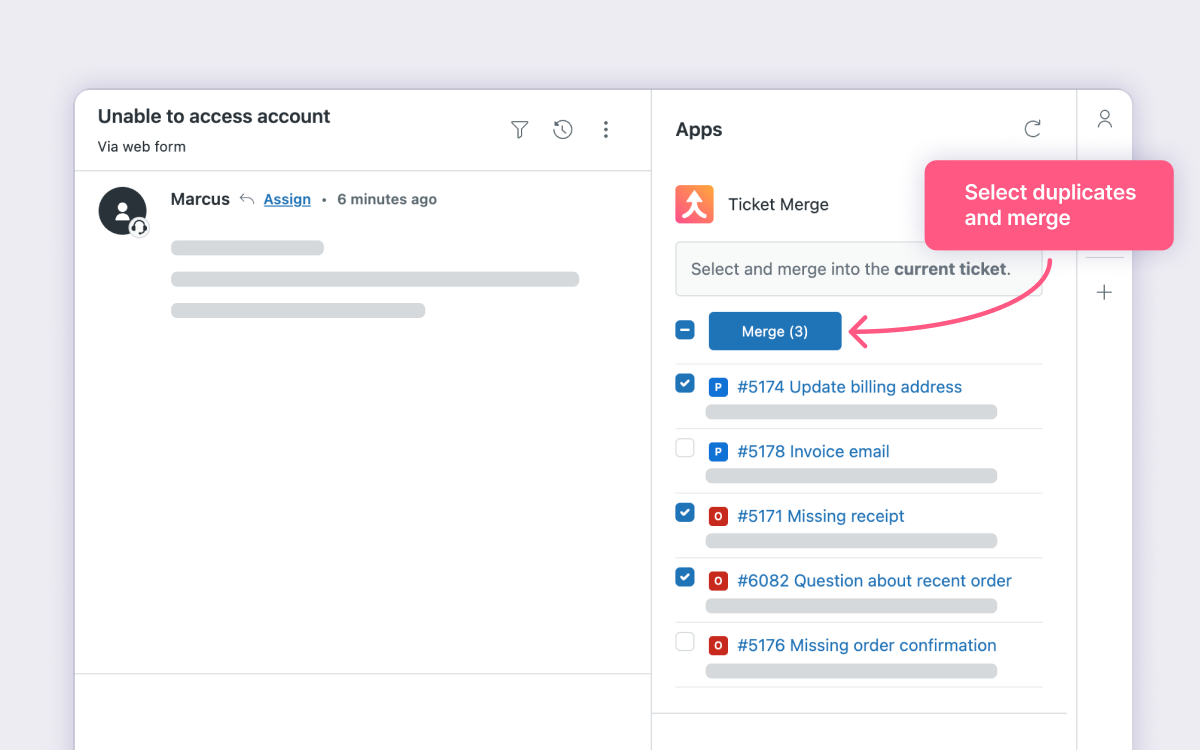Click Marcus's avatar image
1200x750 pixels.
(123, 211)
